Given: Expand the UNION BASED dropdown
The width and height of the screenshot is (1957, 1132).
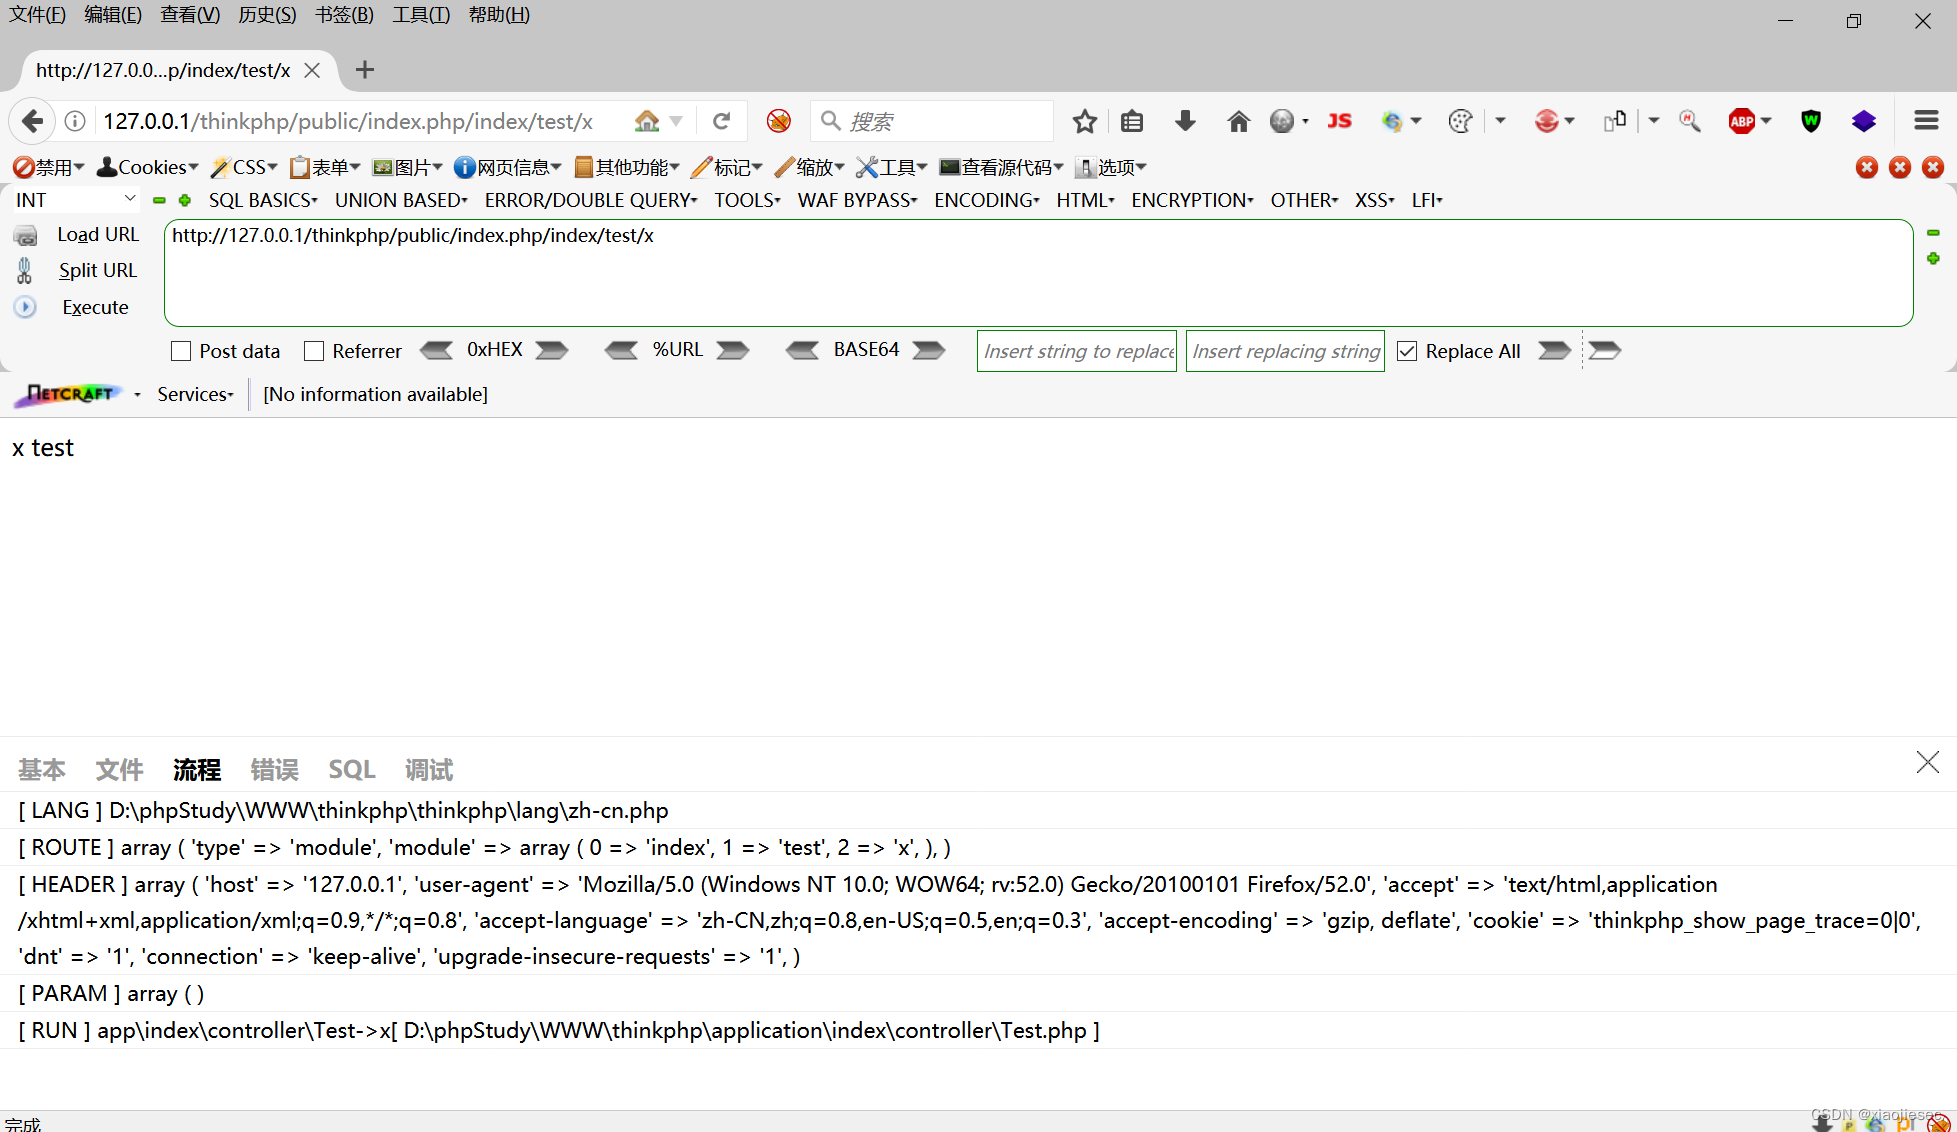Looking at the screenshot, I should [401, 200].
